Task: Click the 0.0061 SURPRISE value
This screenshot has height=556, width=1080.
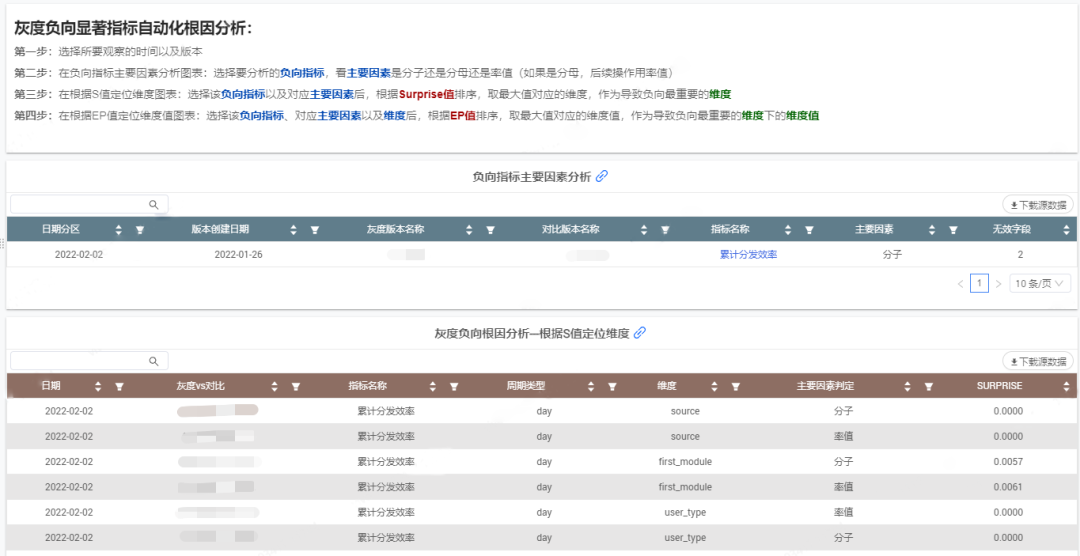Action: pos(1008,487)
